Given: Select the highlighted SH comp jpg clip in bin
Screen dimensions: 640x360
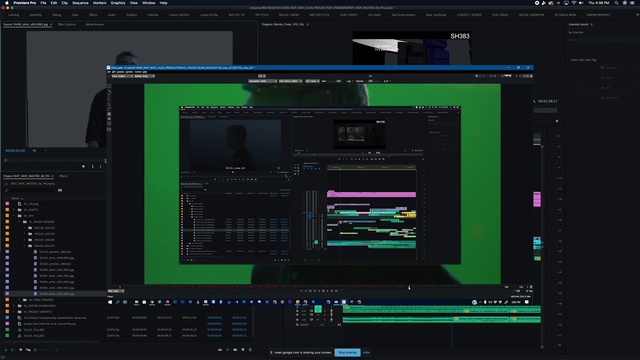Looking at the screenshot, I should (56, 293).
